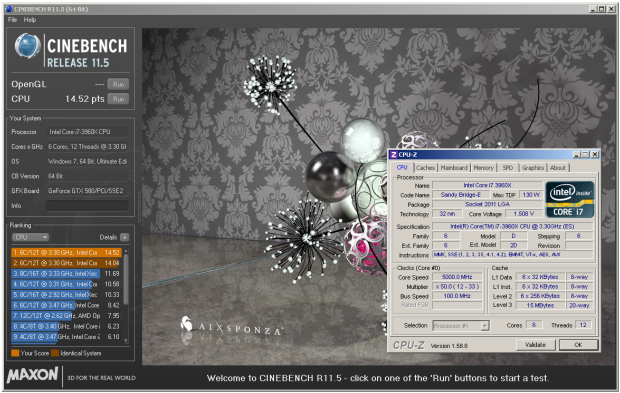Click the Your Score orange legend swatch

click(x=15, y=353)
